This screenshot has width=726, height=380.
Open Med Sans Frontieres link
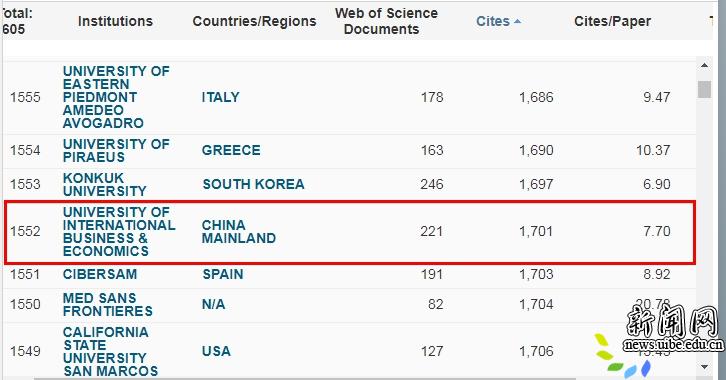pos(107,304)
